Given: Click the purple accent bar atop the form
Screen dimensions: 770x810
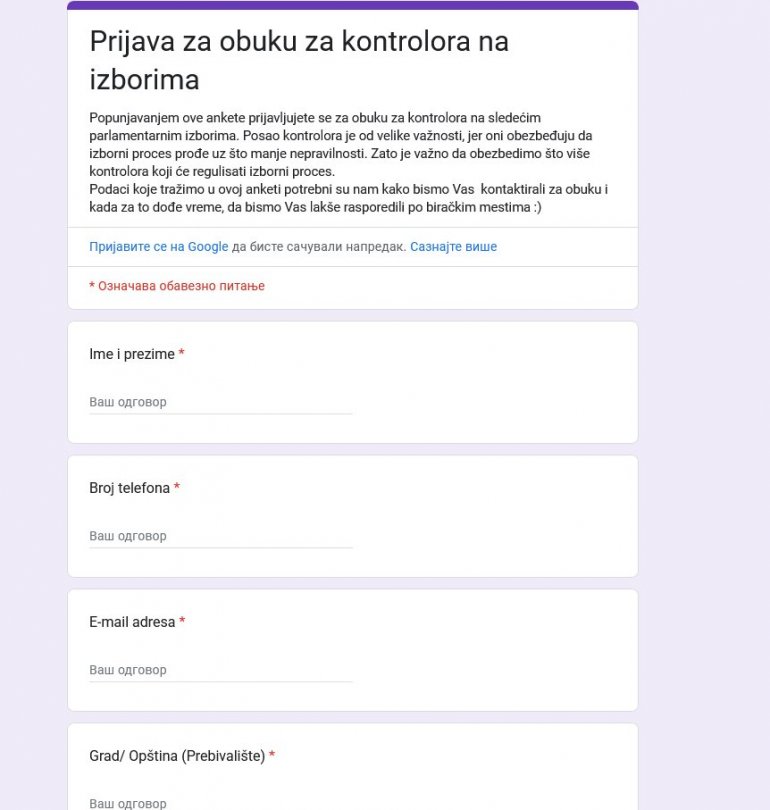Looking at the screenshot, I should click(352, 5).
